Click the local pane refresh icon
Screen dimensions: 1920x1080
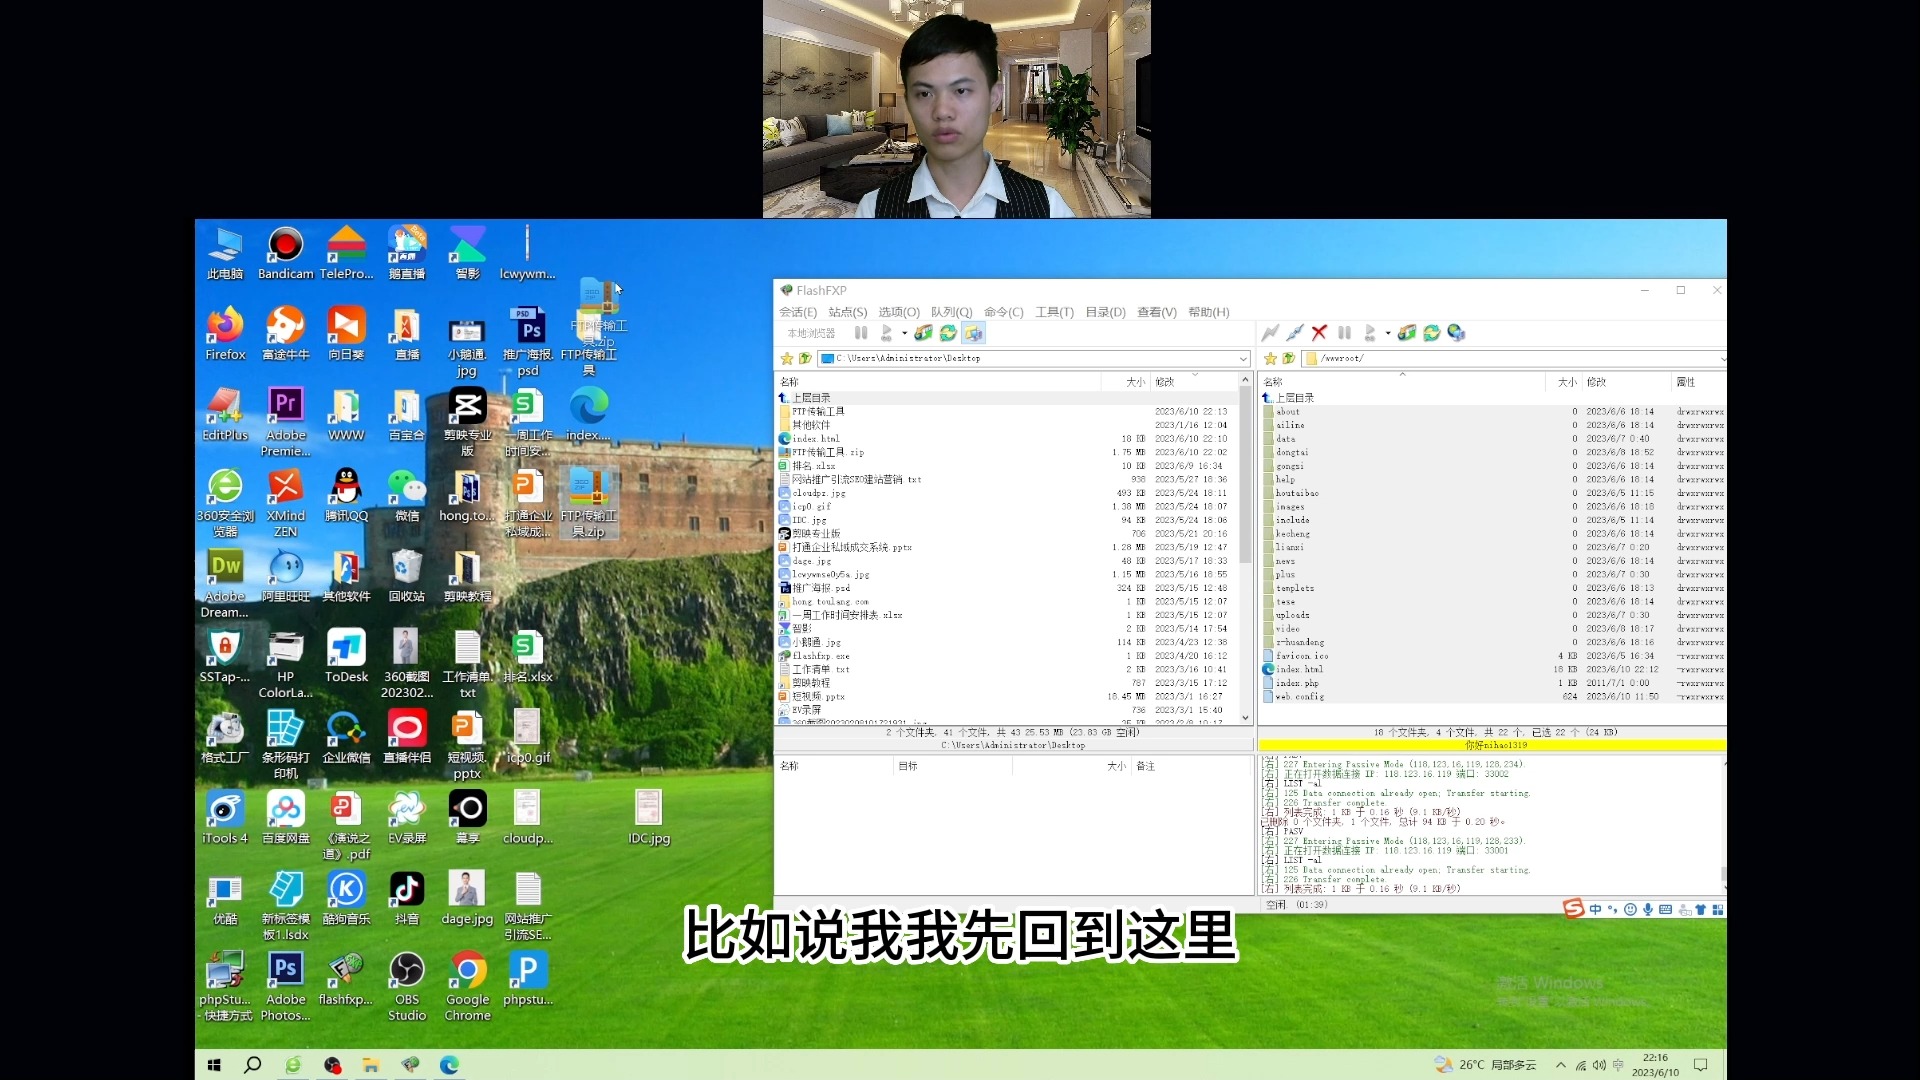[x=948, y=333]
